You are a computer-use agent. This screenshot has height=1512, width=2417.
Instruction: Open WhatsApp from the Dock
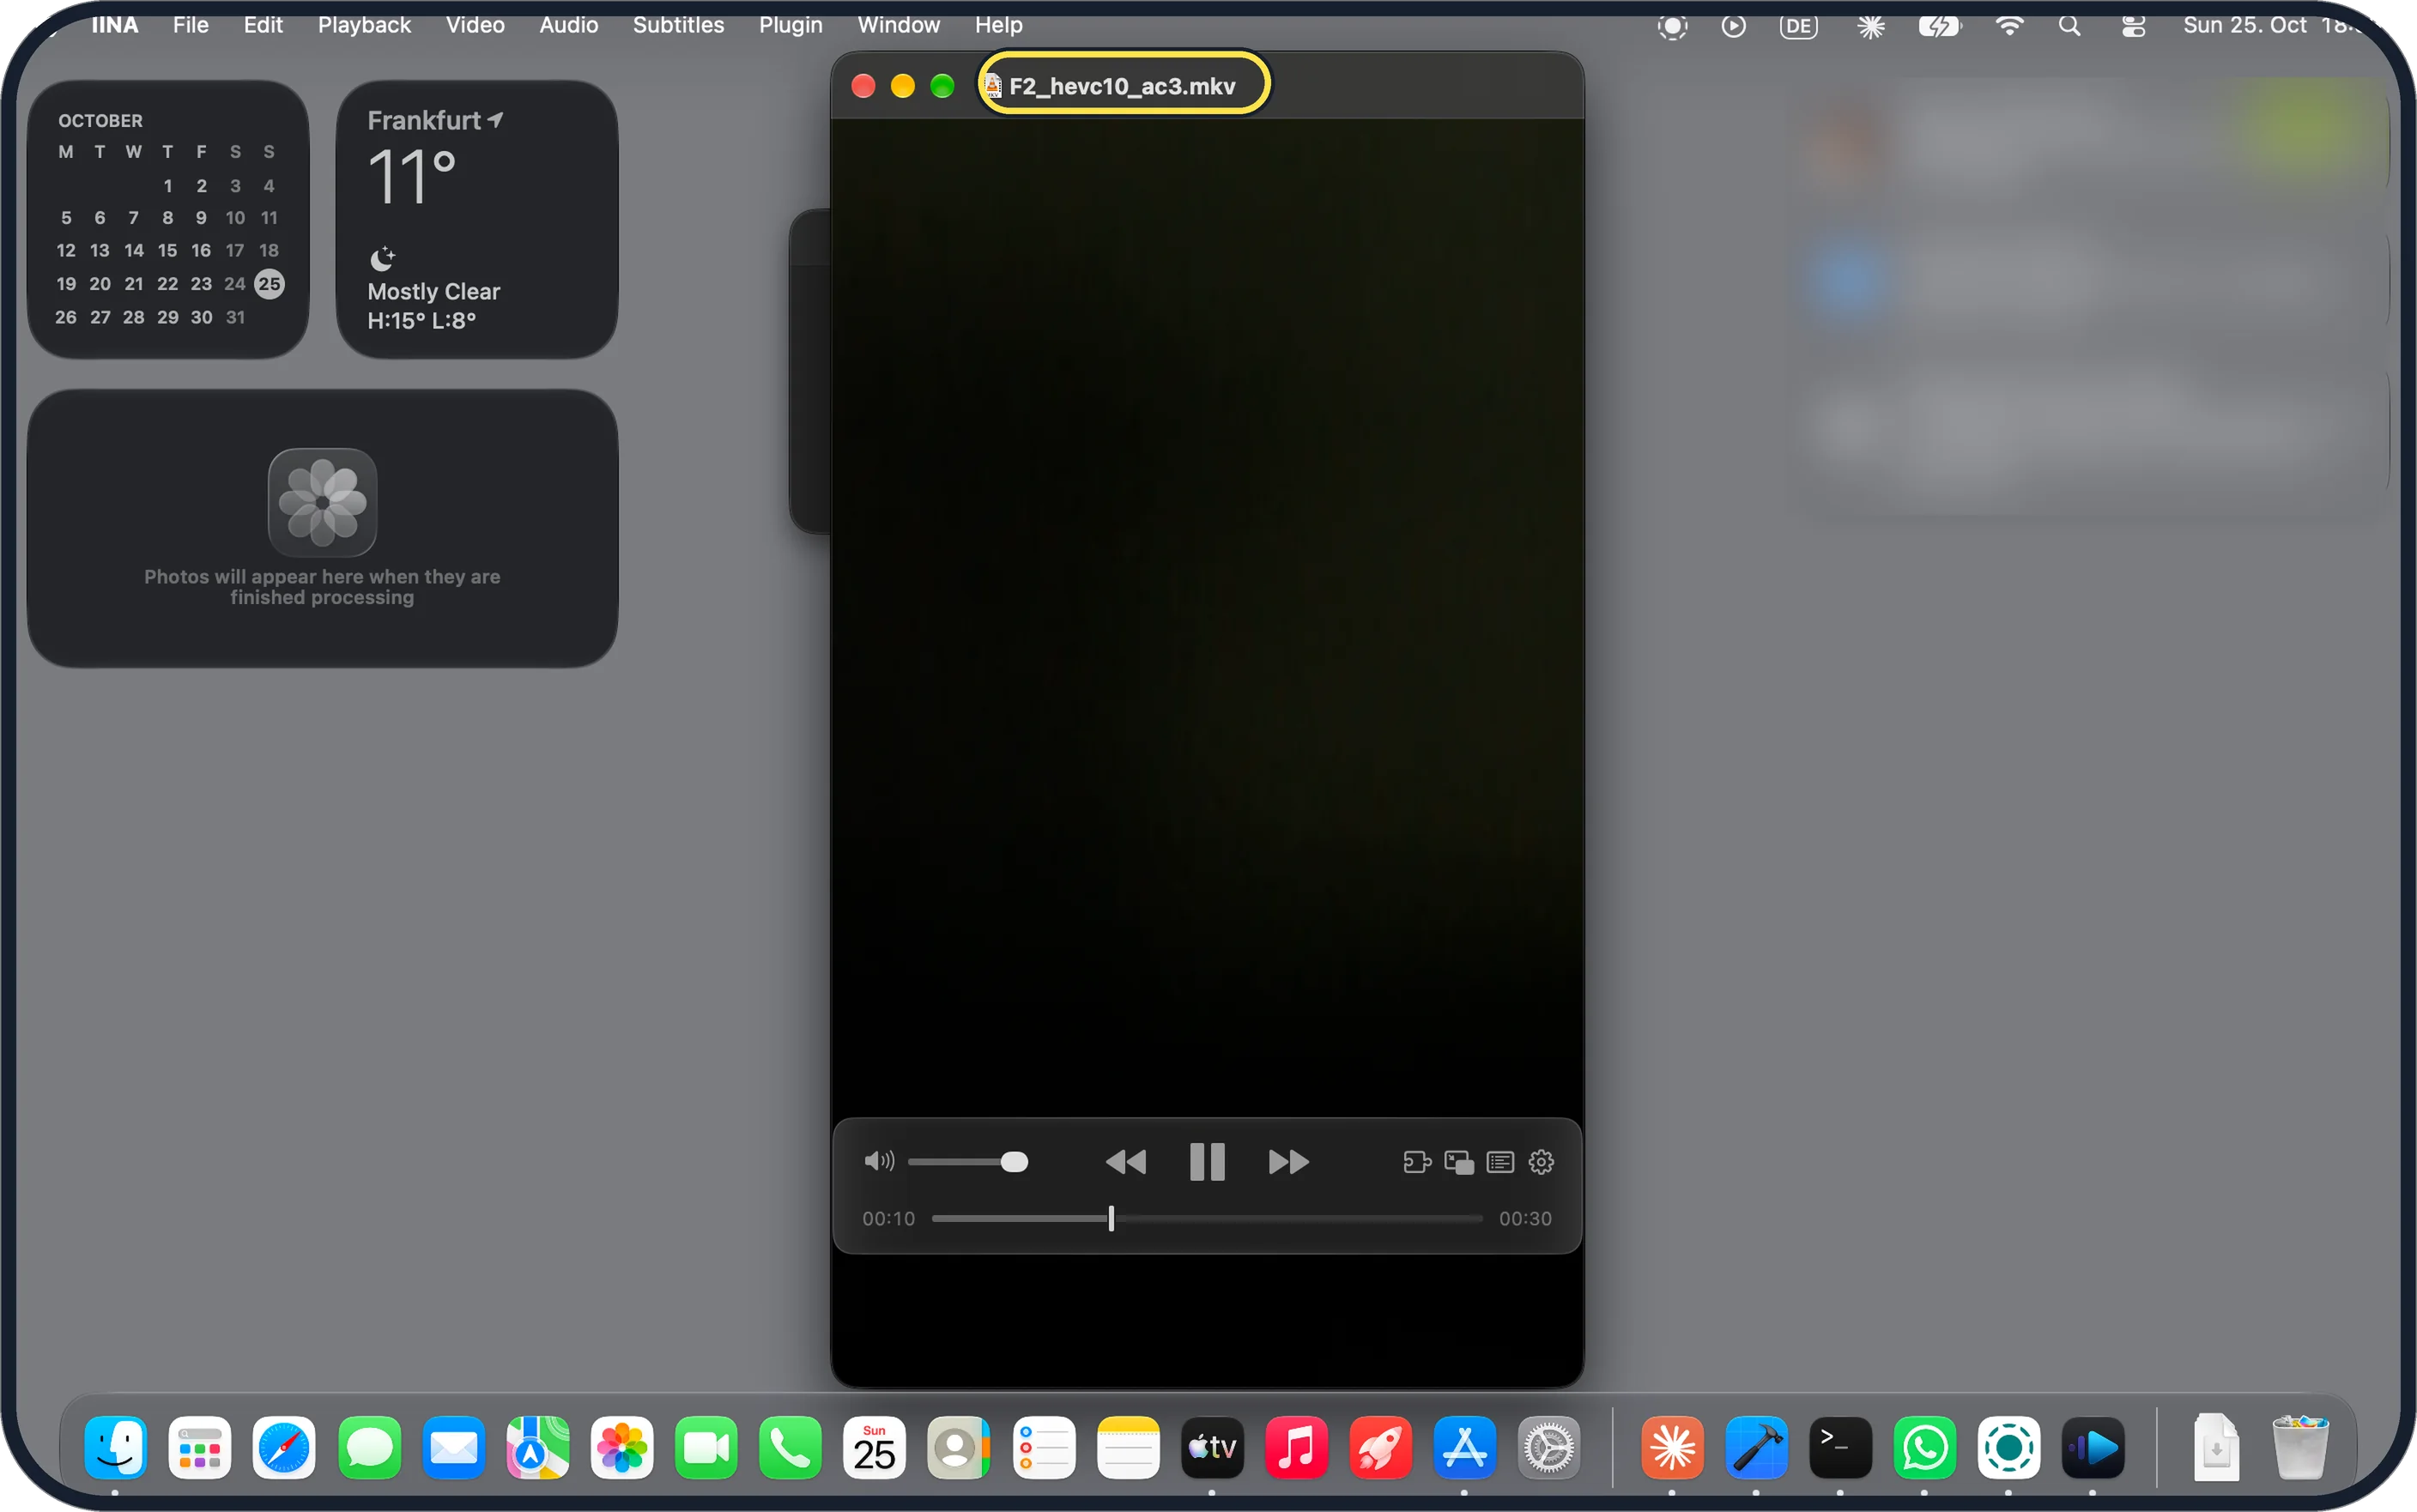coord(1924,1447)
